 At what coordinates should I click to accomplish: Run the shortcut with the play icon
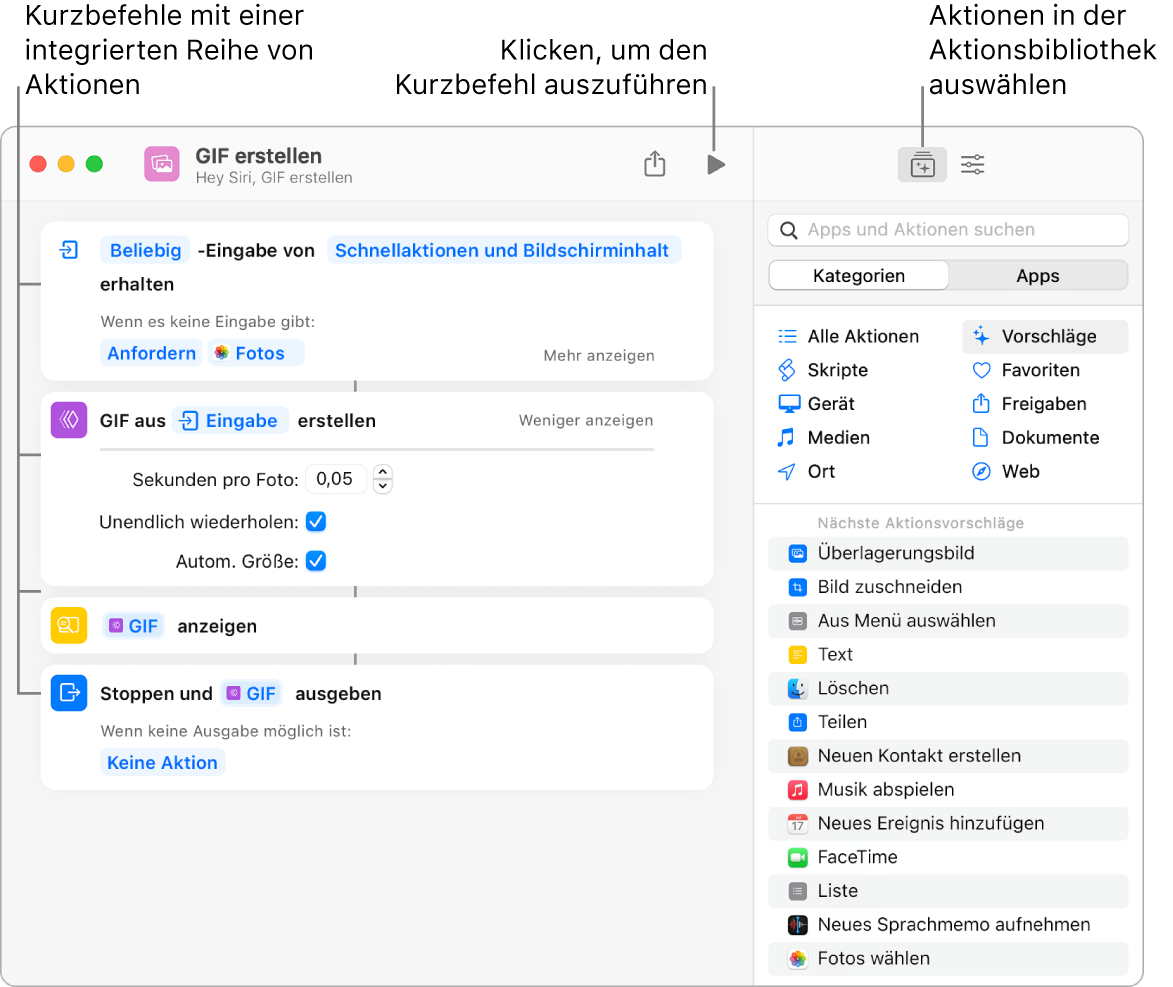(716, 164)
